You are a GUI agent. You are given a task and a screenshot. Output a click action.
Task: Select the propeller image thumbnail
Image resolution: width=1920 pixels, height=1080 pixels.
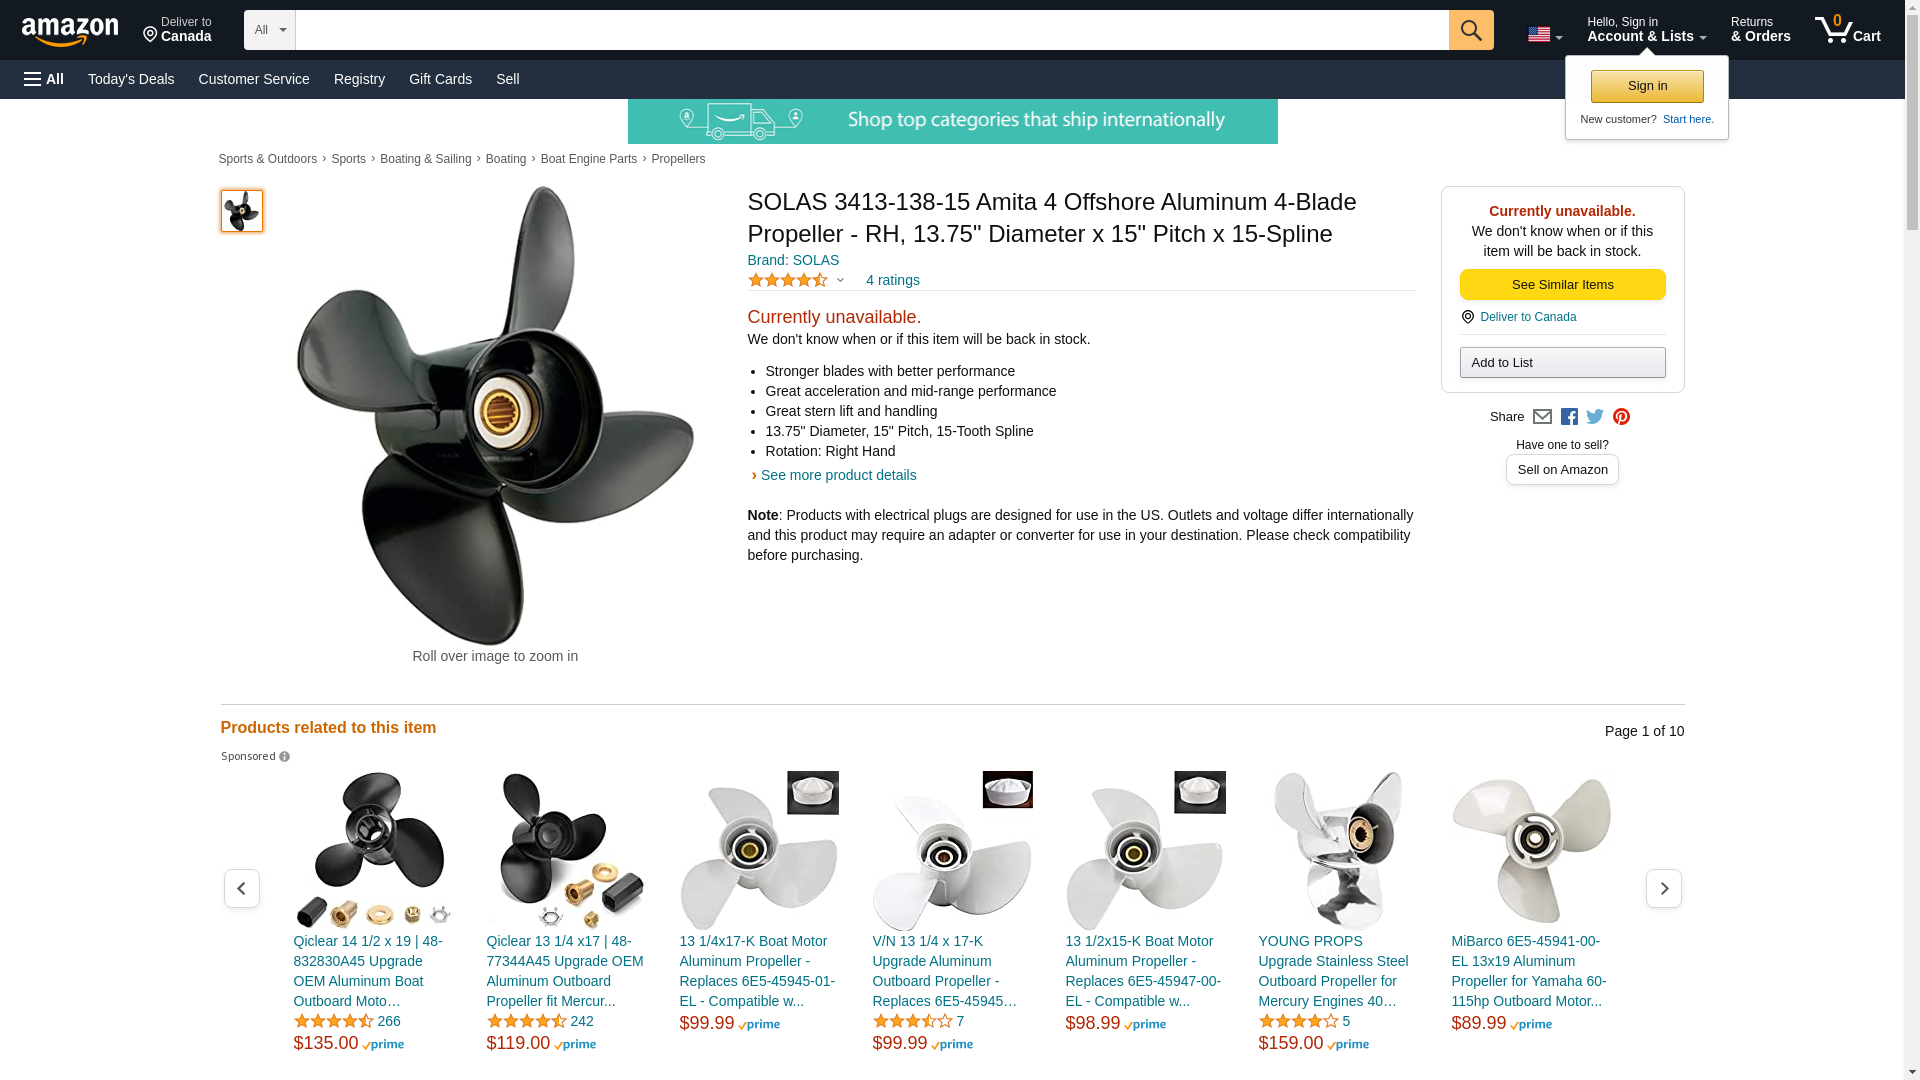242,211
